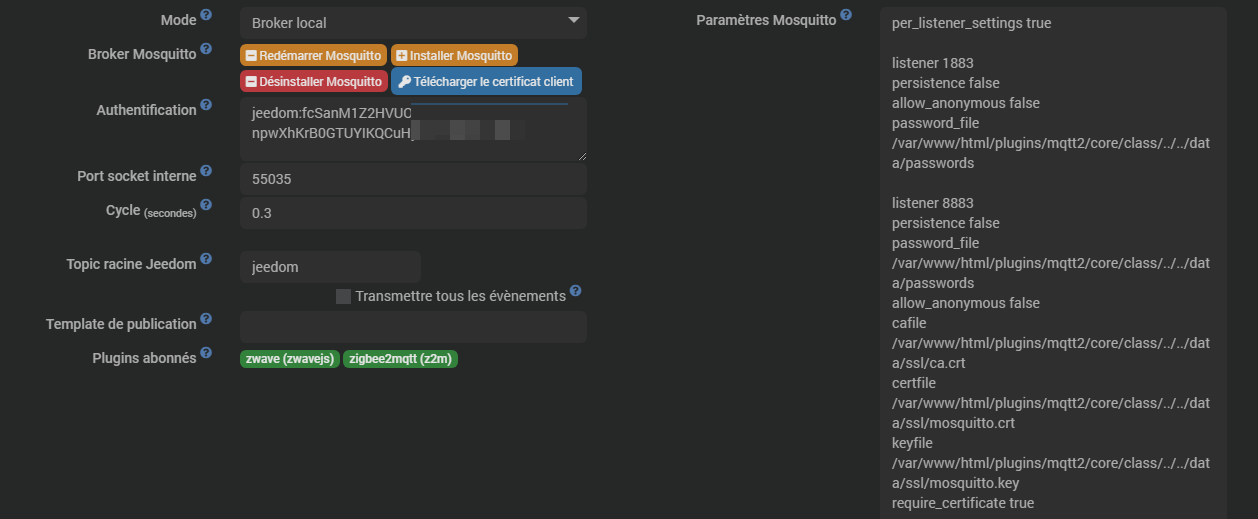1258x519 pixels.
Task: Click help icon next to Authentification
Action: [x=206, y=104]
